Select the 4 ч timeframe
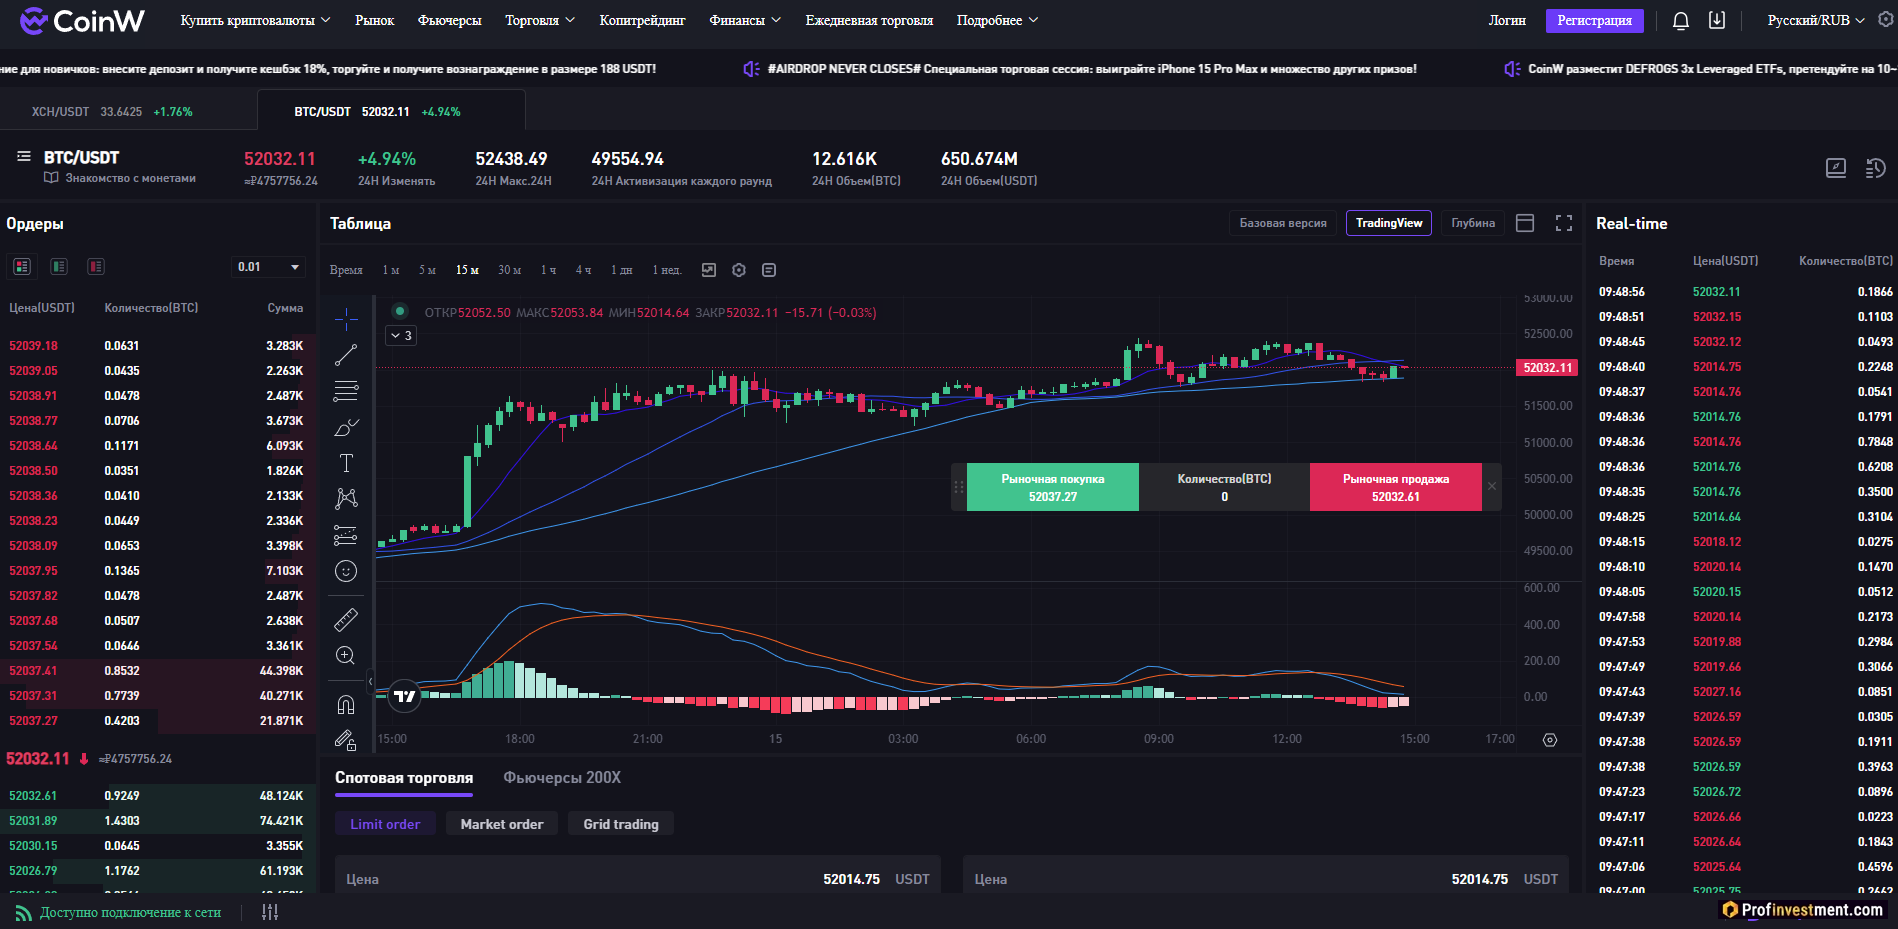1898x929 pixels. pos(583,270)
